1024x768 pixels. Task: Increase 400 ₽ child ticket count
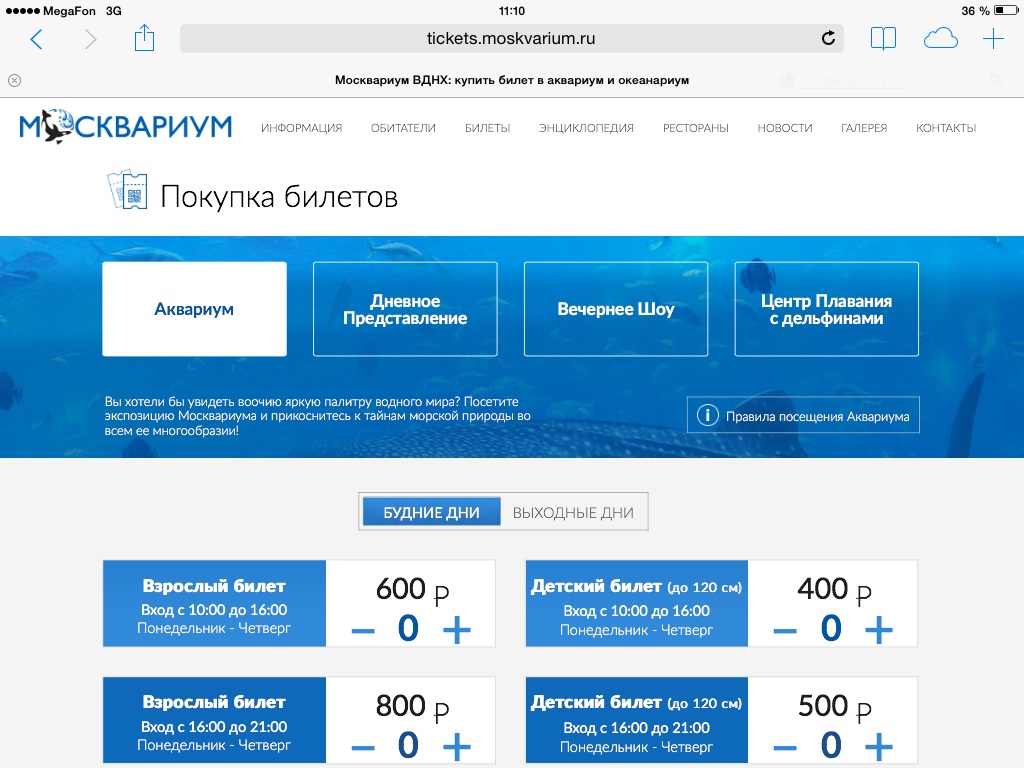click(x=879, y=630)
